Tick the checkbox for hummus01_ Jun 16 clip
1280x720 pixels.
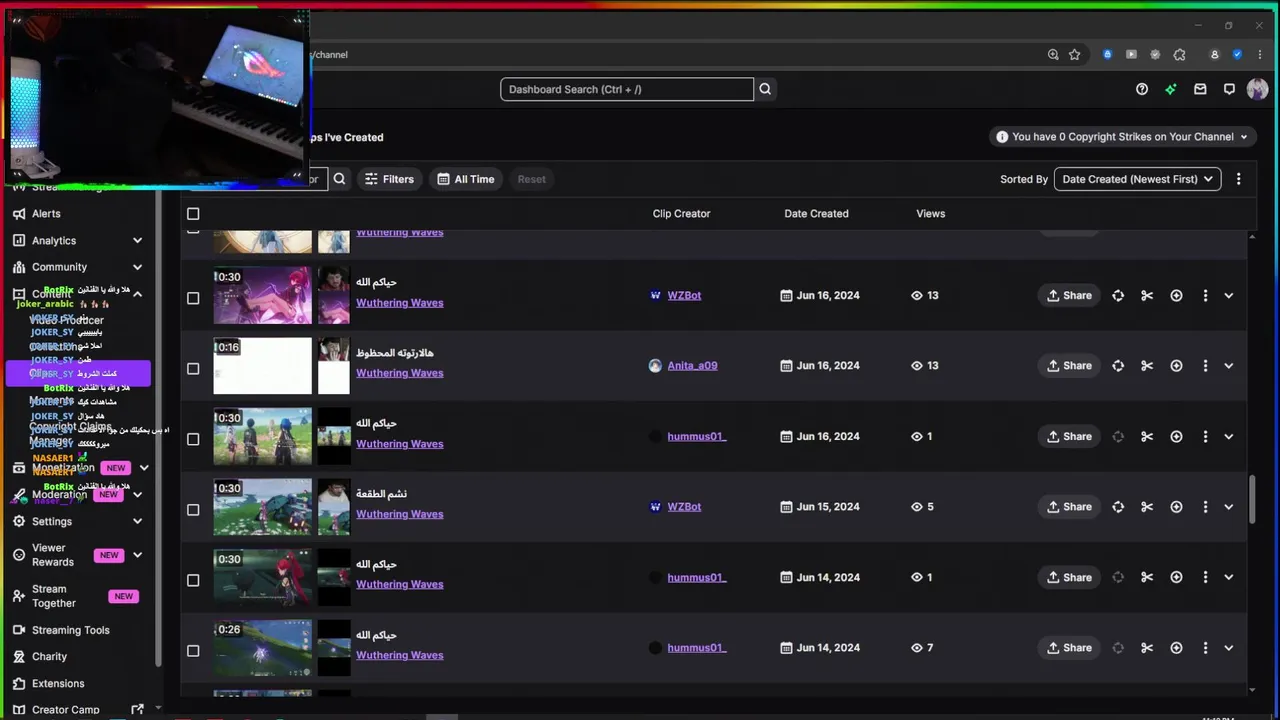193,439
